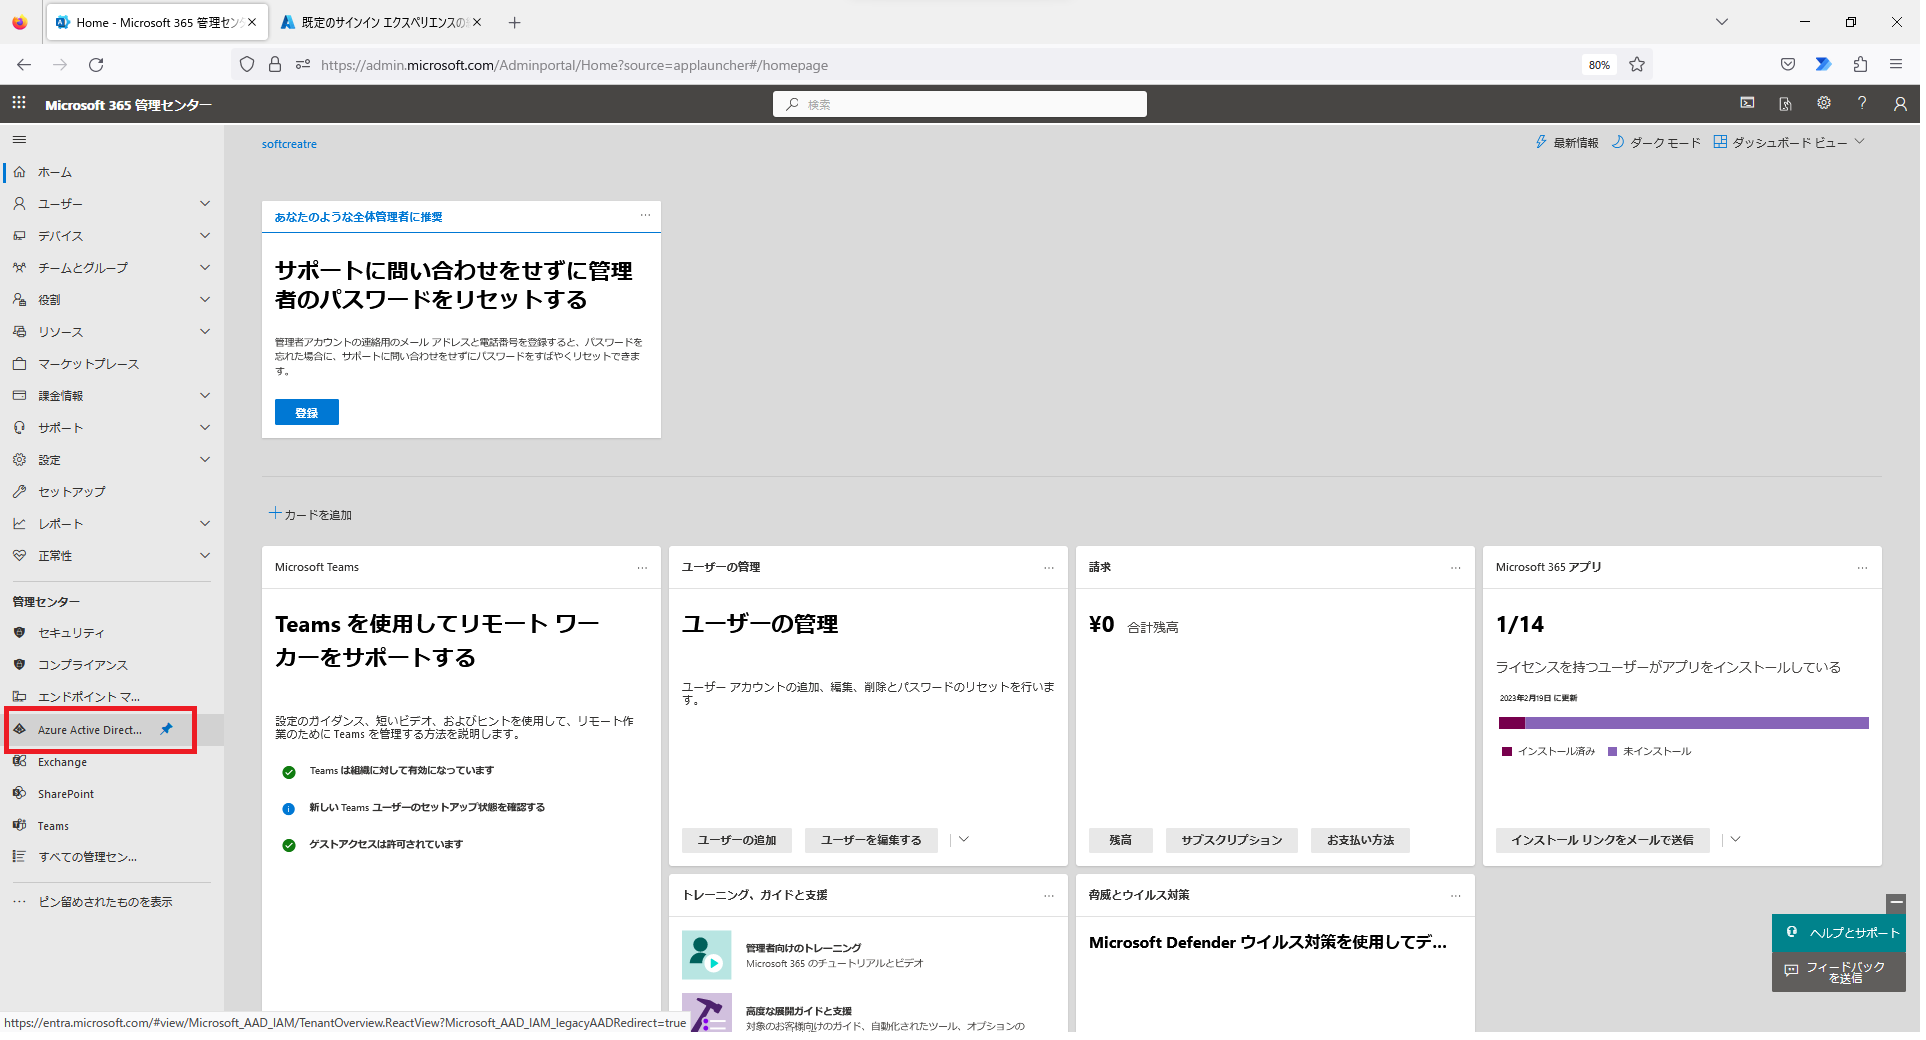Open Firefox application hamburger menu
1926x1040 pixels.
[1896, 65]
